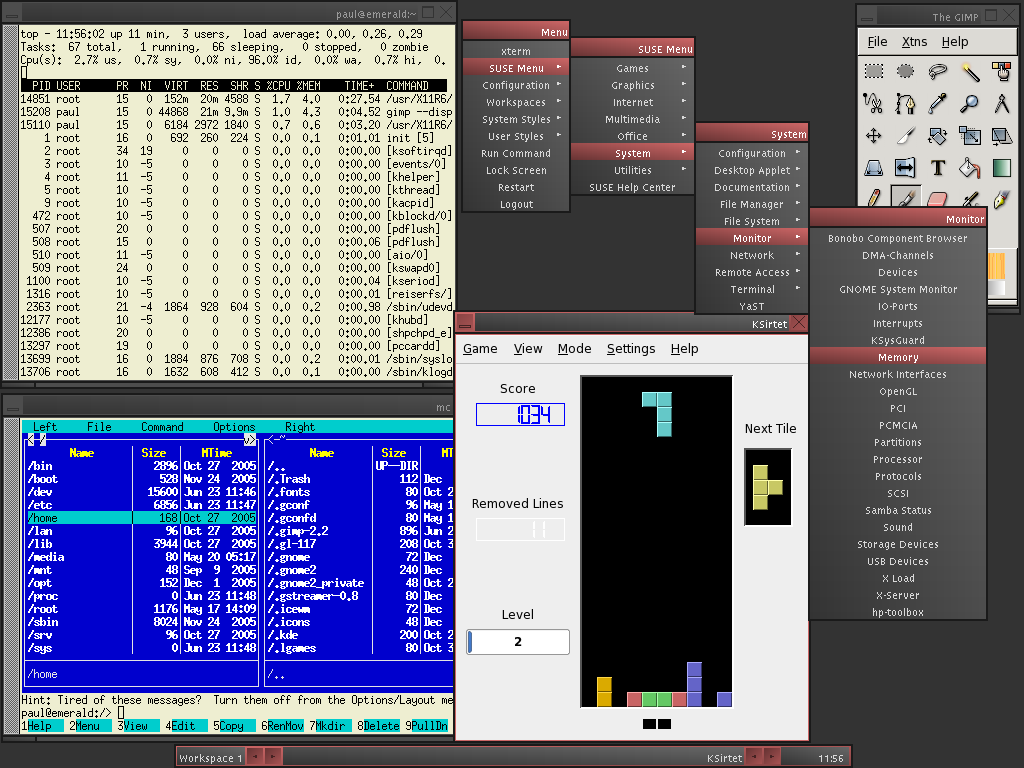Click the Next Tile preview box
This screenshot has height=768, width=1024.
click(768, 487)
